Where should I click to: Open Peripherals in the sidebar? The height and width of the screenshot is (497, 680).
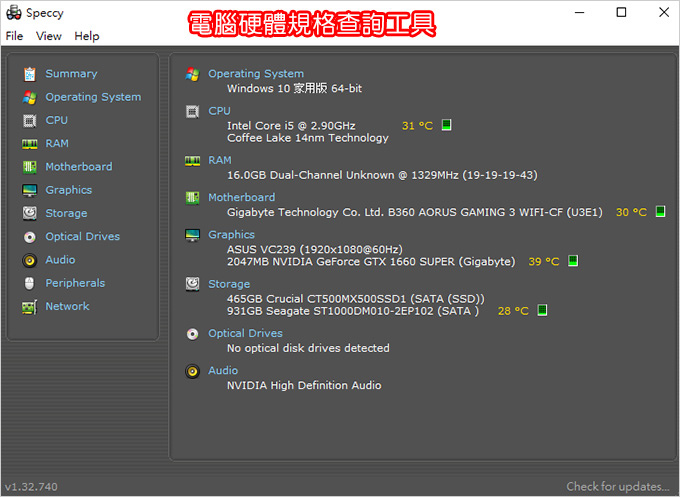click(75, 283)
